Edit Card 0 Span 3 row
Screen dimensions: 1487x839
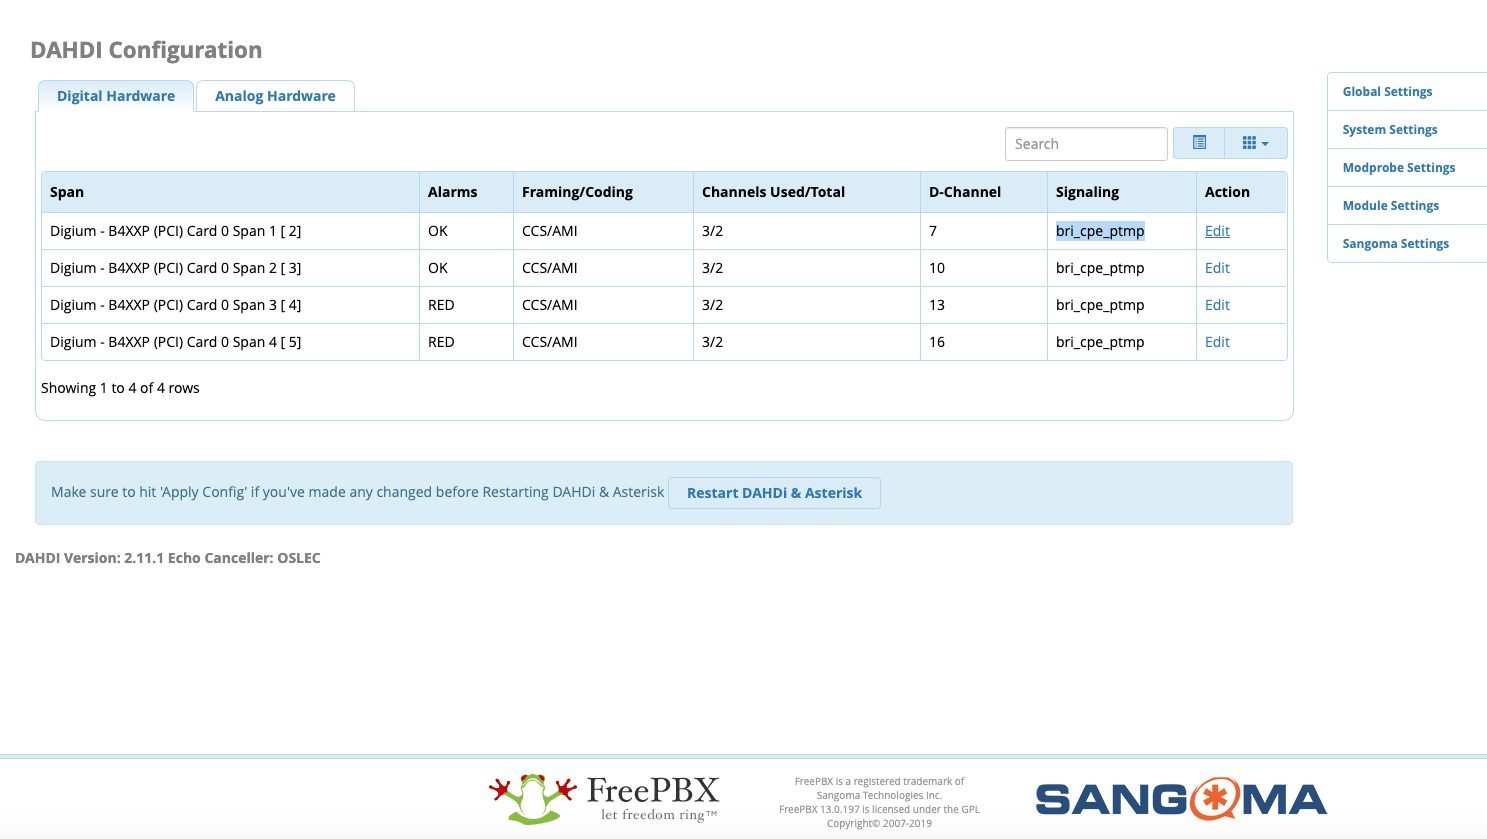[x=1217, y=305]
